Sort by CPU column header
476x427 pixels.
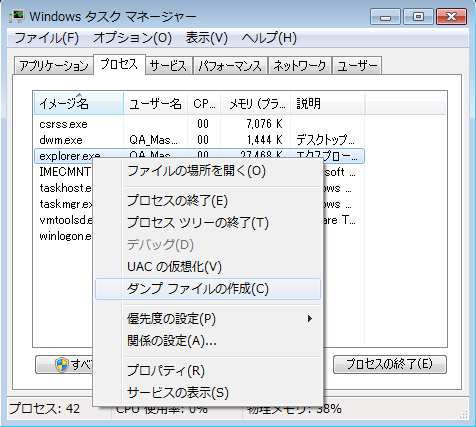click(x=204, y=104)
